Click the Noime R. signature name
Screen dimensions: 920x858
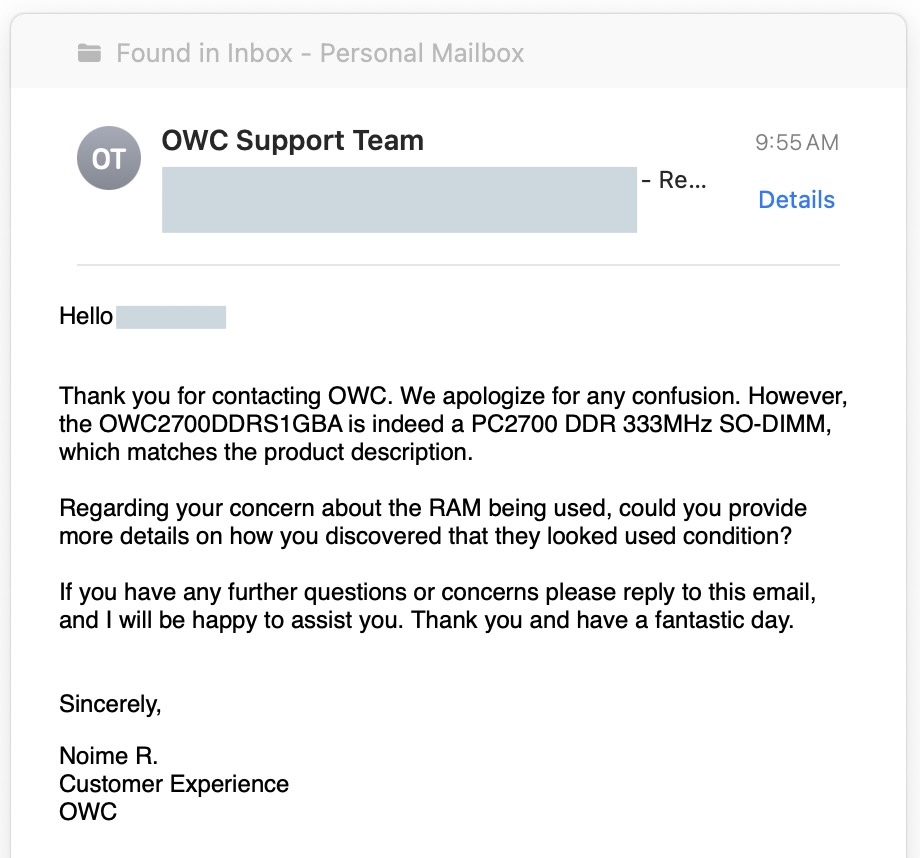tap(109, 756)
